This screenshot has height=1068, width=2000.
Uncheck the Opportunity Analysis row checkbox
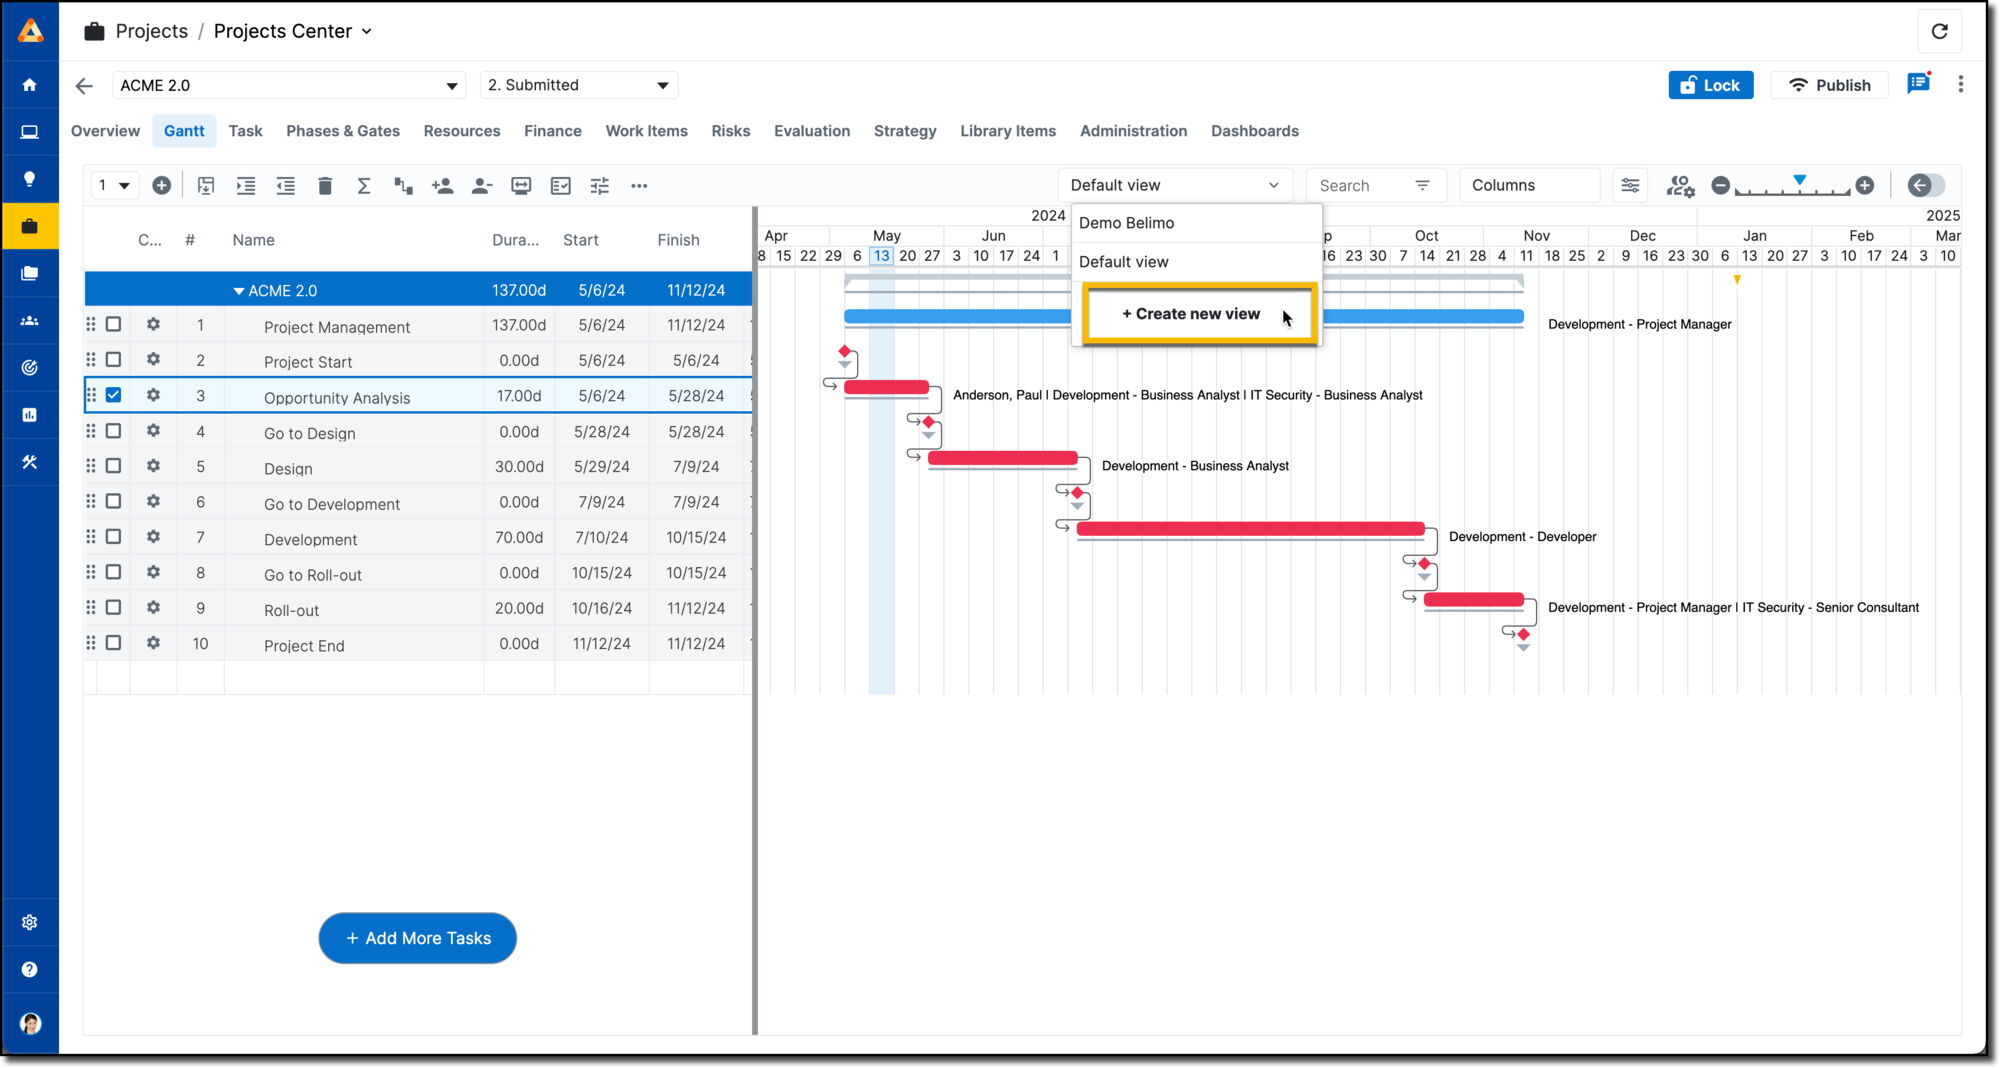click(114, 395)
